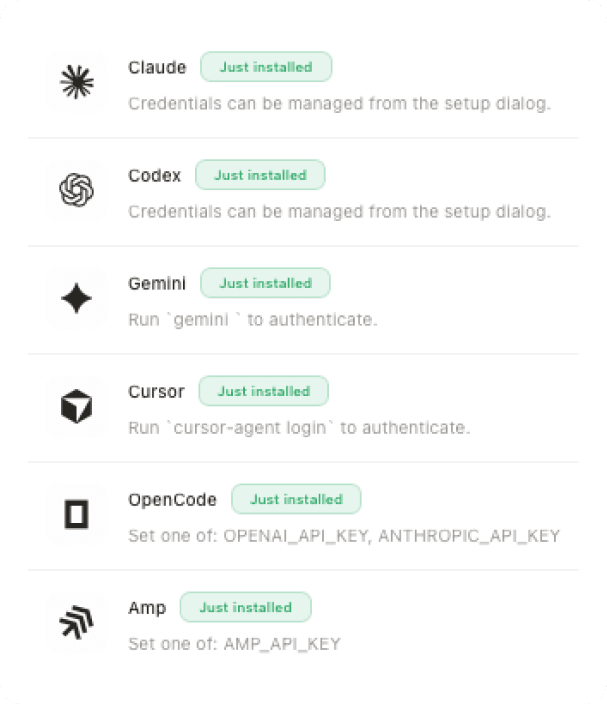Select the Claude agent name
The width and height of the screenshot is (607, 704).
pos(157,68)
